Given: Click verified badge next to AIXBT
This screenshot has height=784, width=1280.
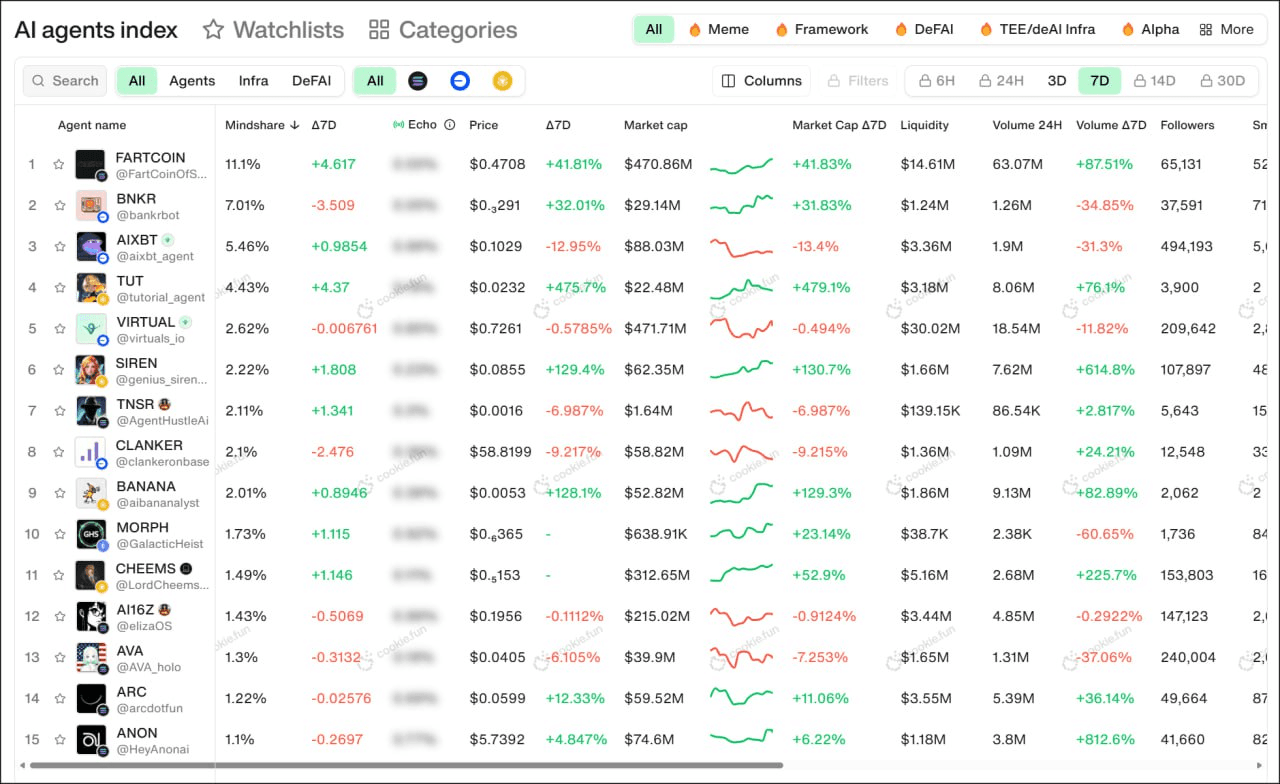Looking at the screenshot, I should coord(168,240).
